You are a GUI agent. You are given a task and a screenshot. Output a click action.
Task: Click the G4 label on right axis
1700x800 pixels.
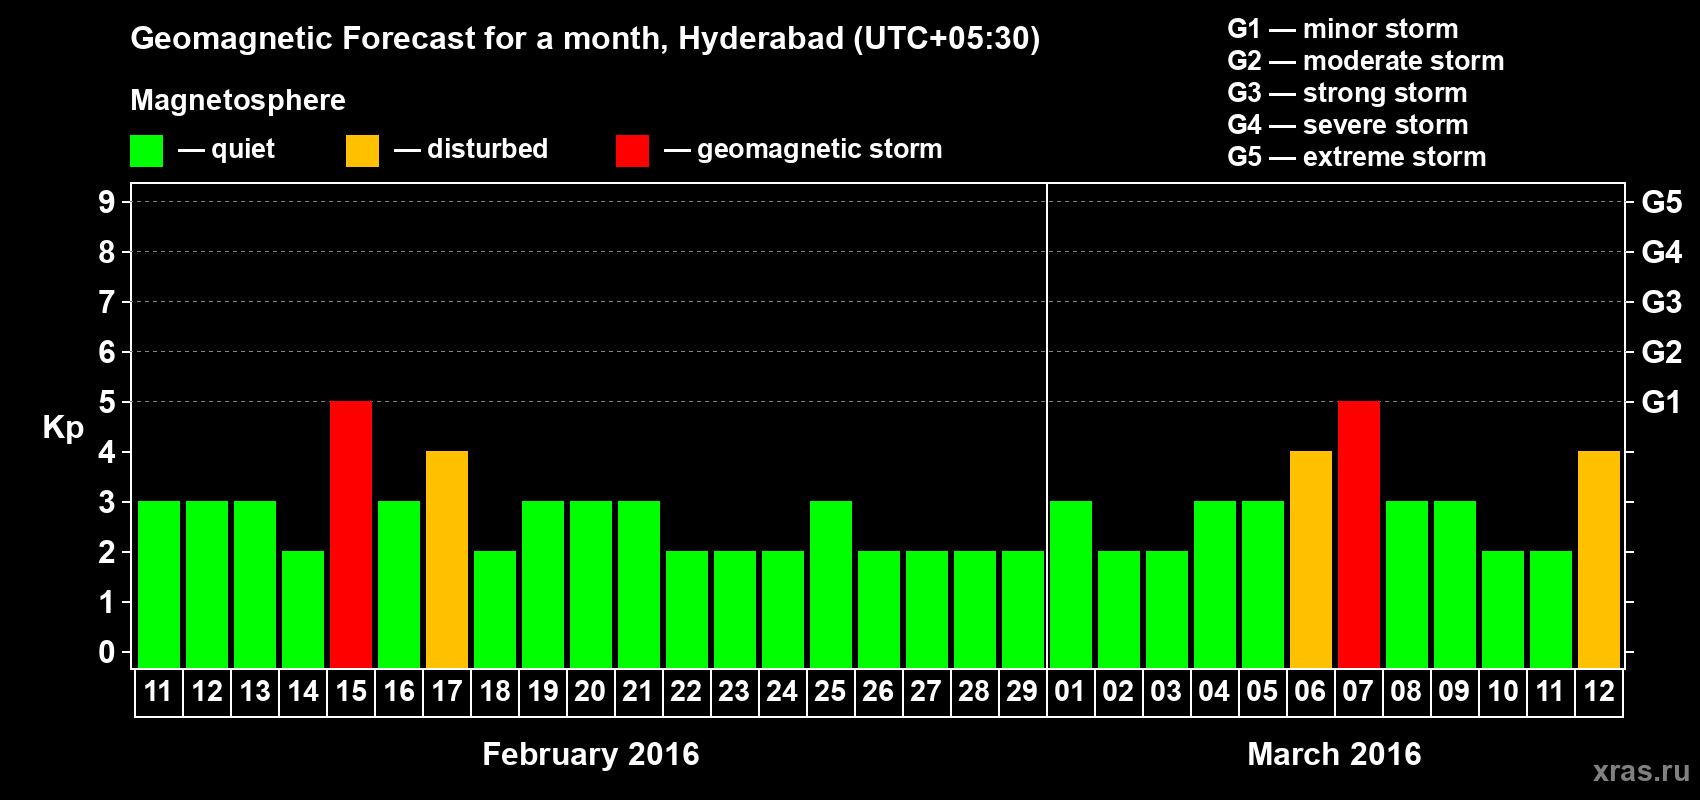coord(1662,252)
